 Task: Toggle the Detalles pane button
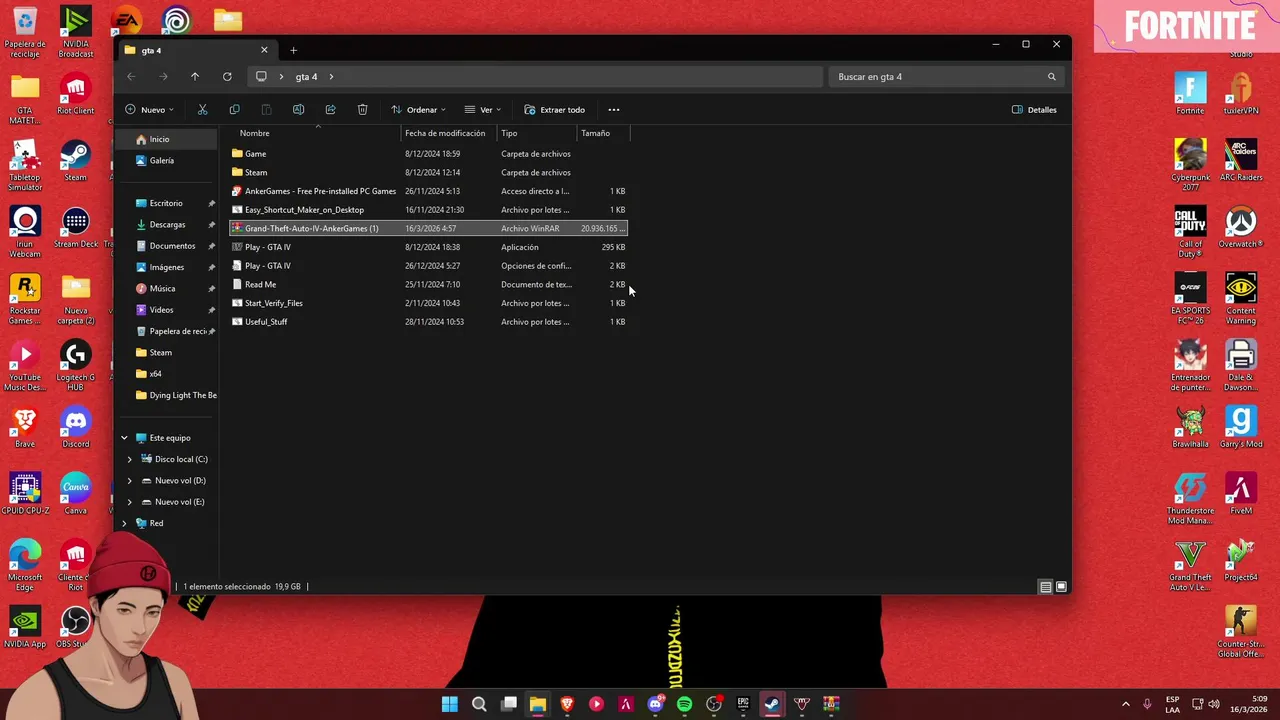coord(1034,110)
